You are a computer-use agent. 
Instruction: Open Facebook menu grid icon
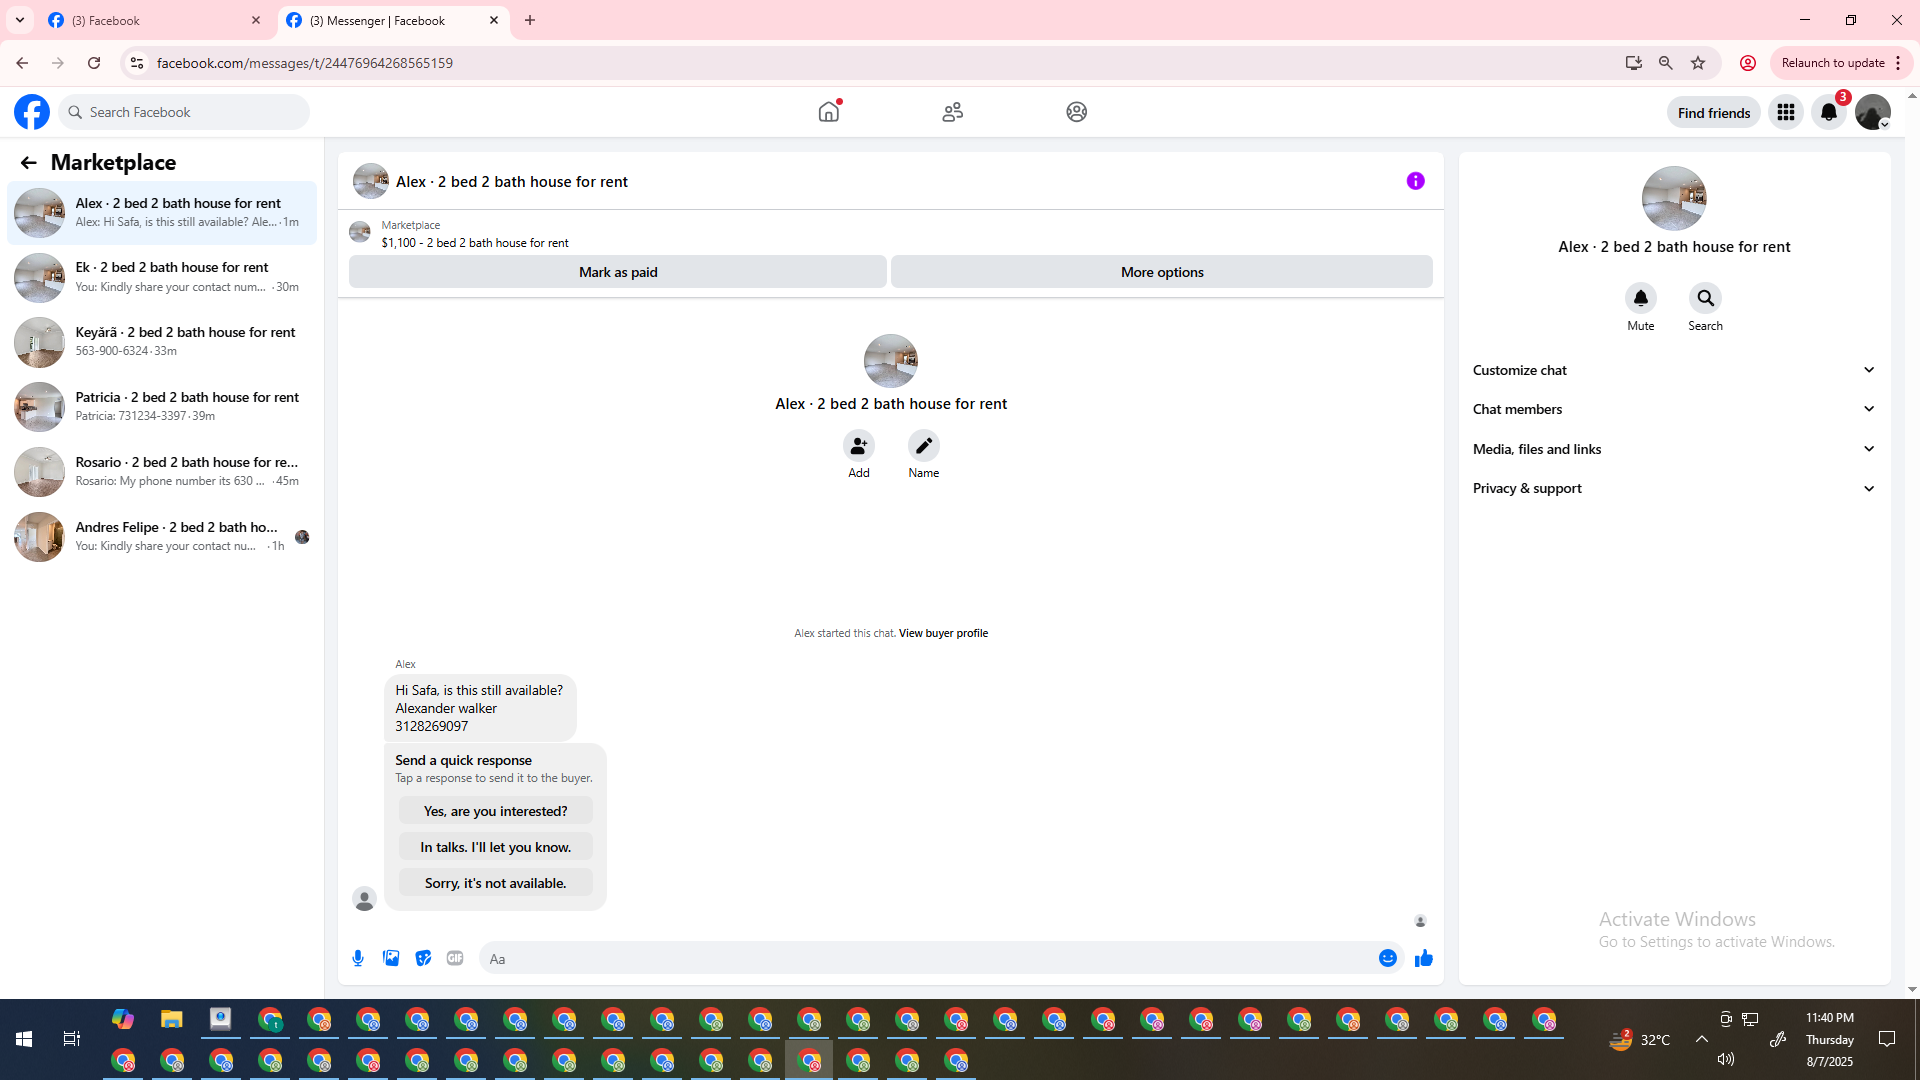tap(1785, 112)
